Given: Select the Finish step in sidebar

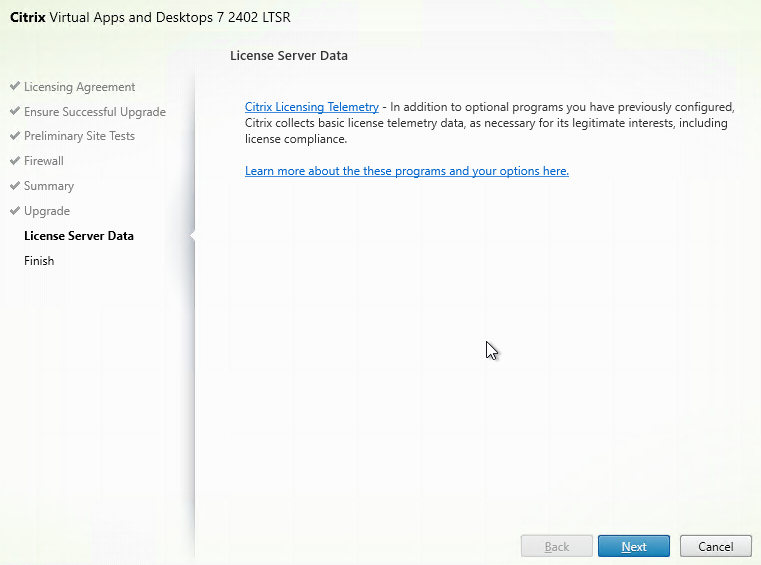Looking at the screenshot, I should point(39,261).
